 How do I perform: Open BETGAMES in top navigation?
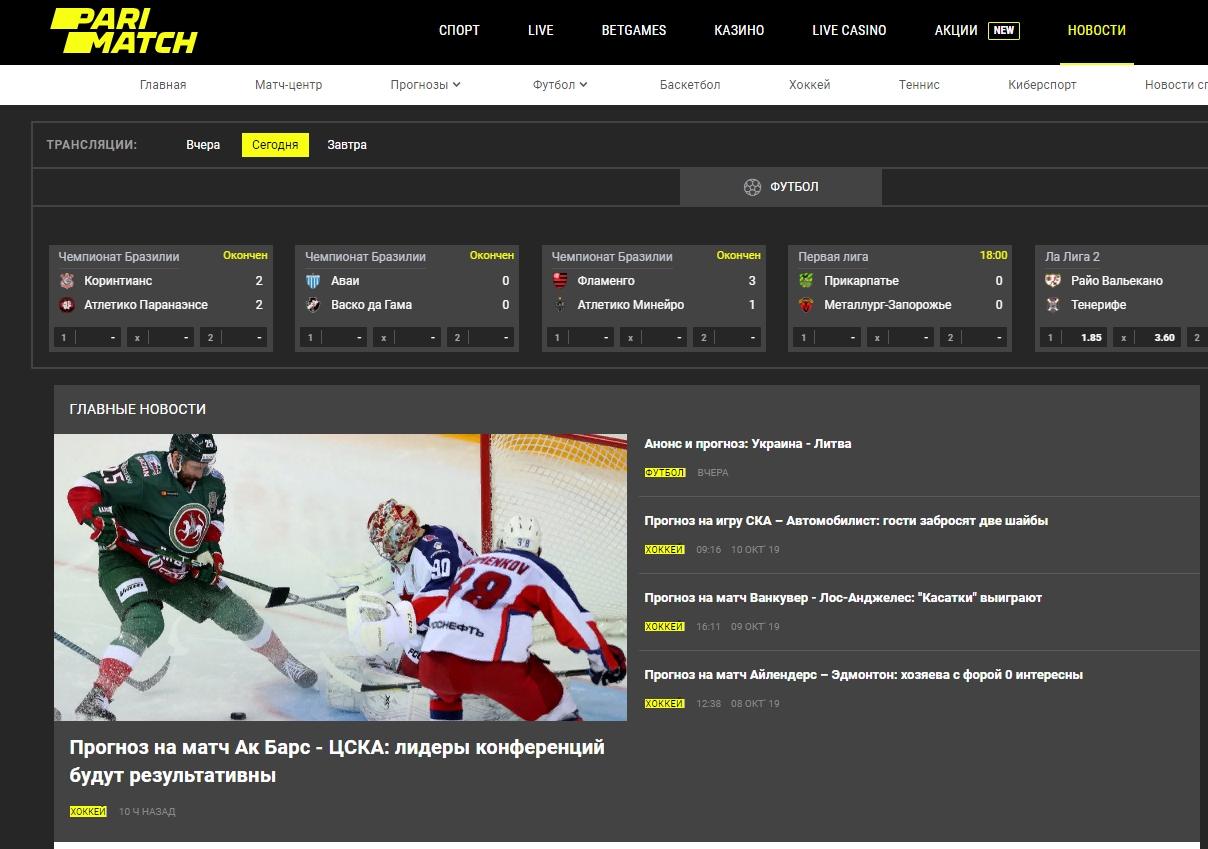point(634,30)
